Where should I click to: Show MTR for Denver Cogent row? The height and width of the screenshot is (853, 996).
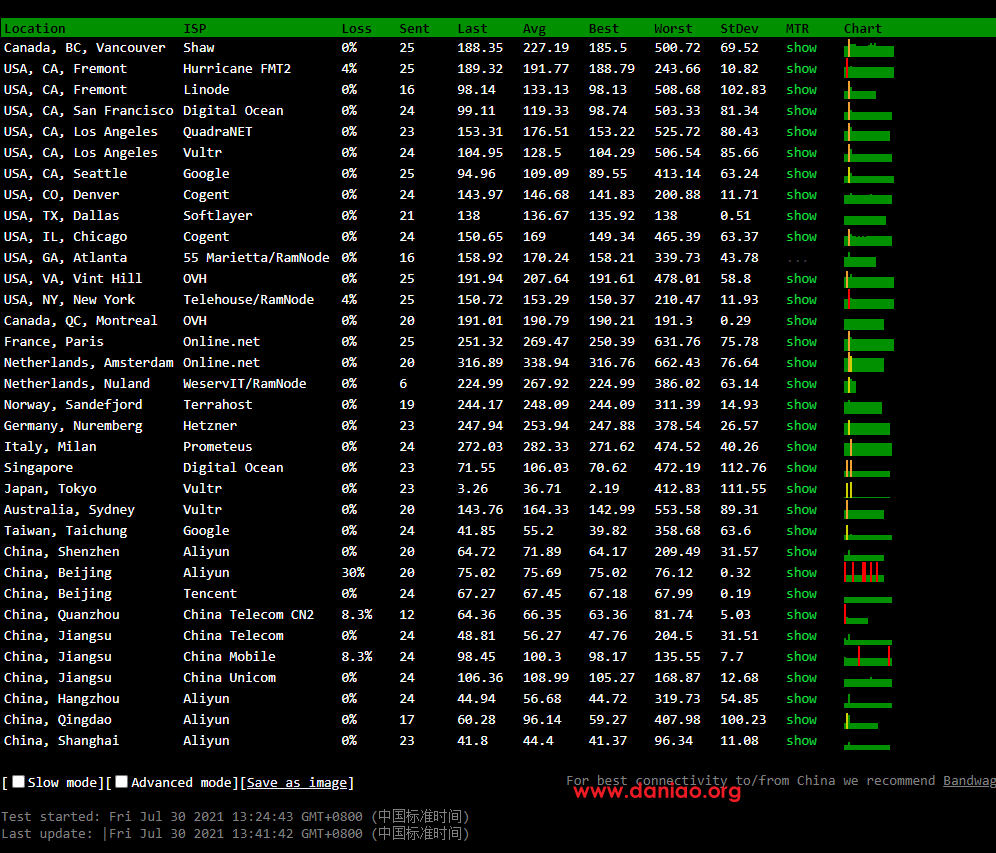pyautogui.click(x=801, y=194)
